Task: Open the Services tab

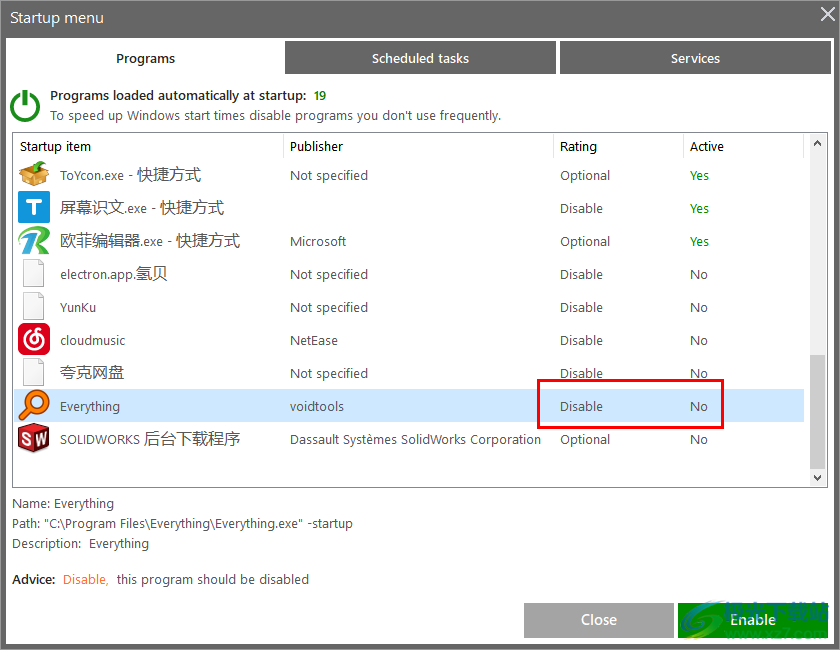Action: pos(695,58)
